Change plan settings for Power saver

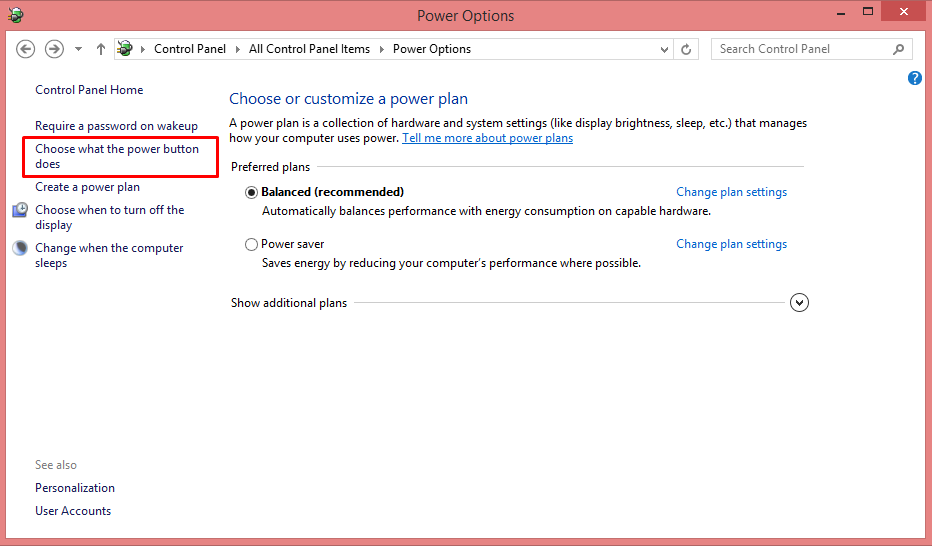(732, 244)
